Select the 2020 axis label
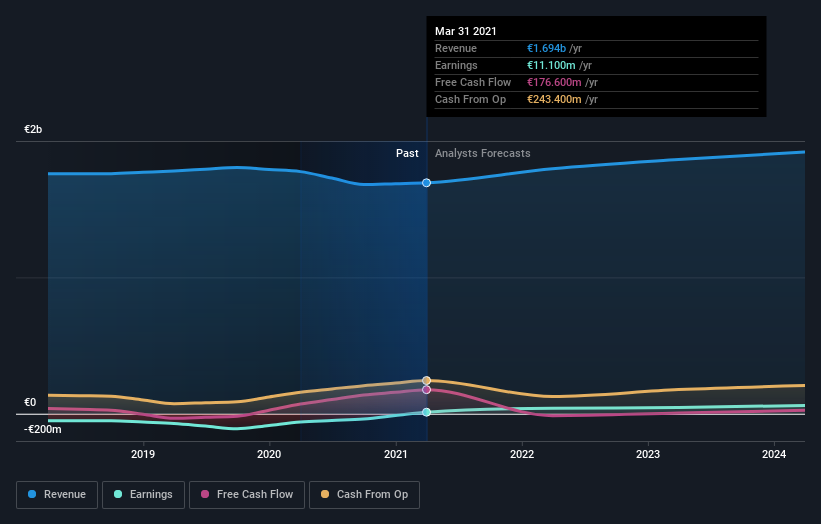 269,454
